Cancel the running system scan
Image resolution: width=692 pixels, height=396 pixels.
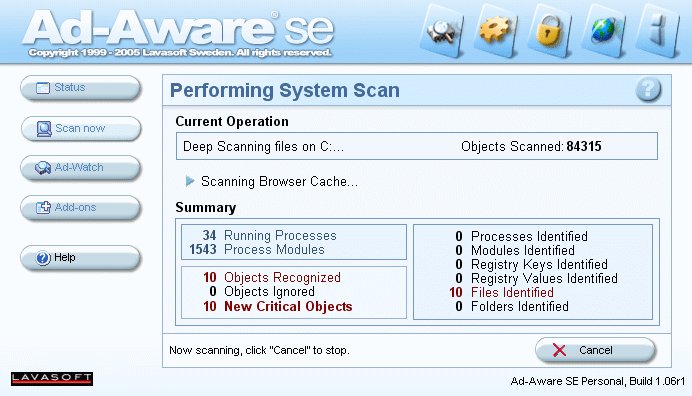tap(595, 350)
